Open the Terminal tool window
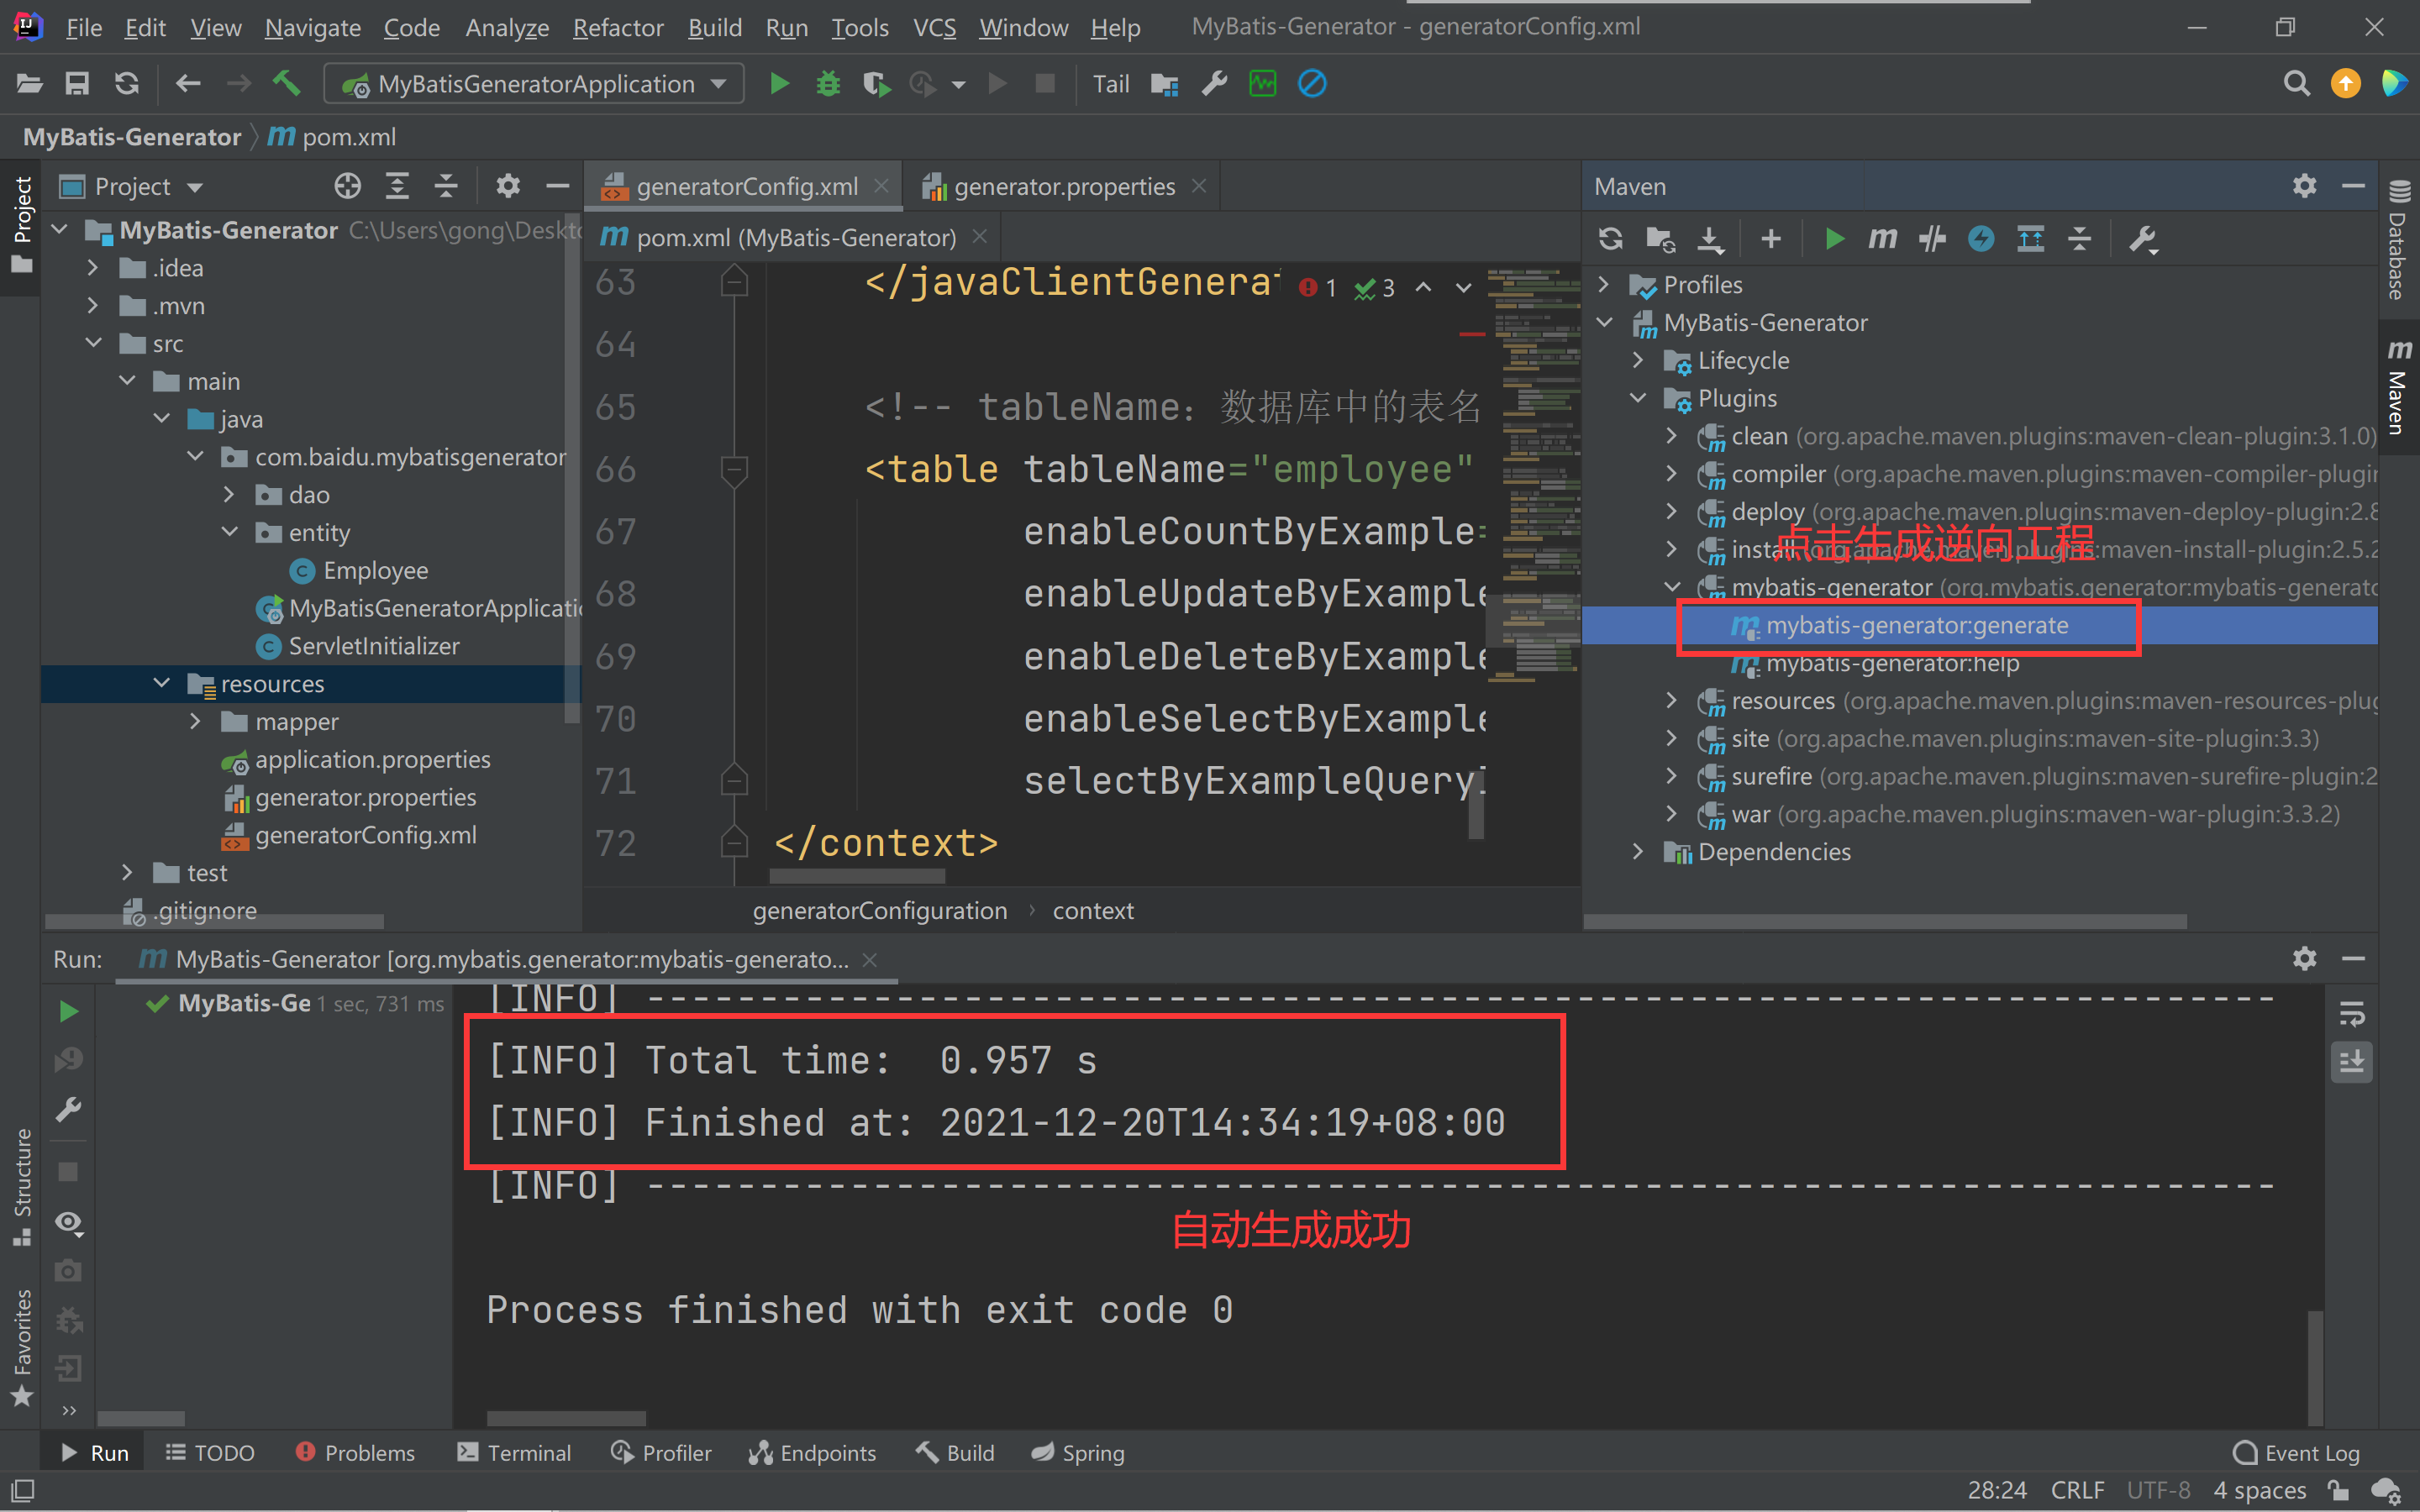Viewport: 2420px width, 1512px height. click(x=514, y=1452)
